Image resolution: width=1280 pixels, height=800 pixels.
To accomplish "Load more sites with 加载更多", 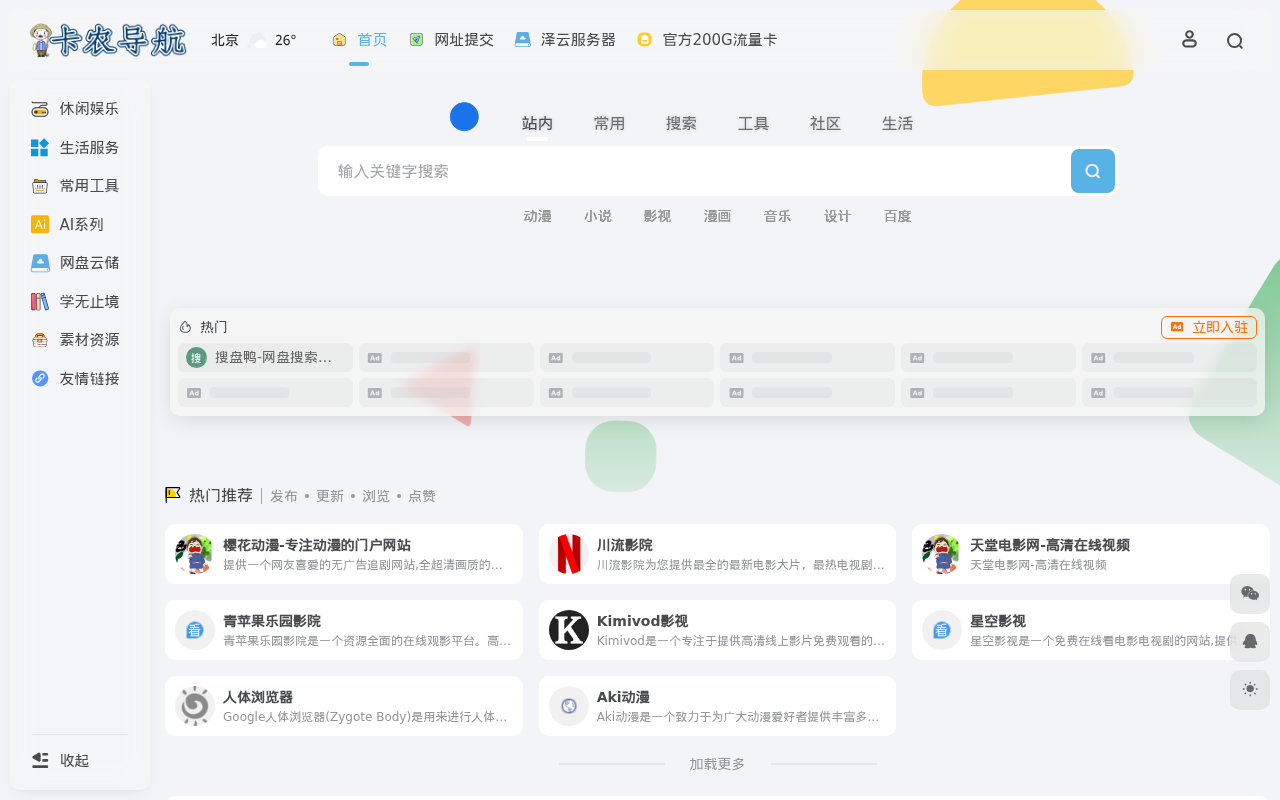I will pyautogui.click(x=717, y=764).
